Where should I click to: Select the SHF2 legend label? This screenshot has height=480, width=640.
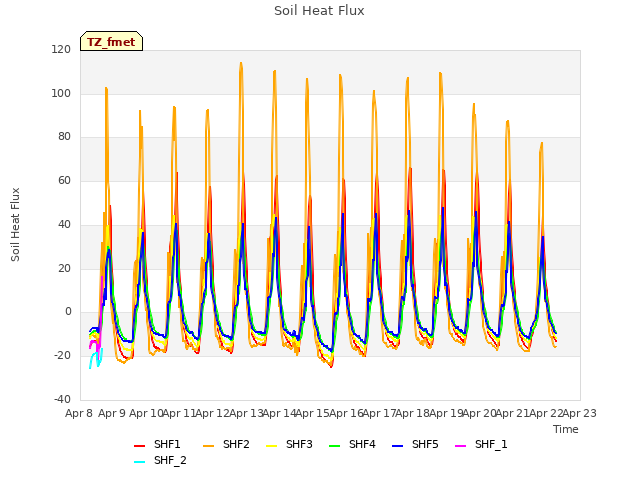pyautogui.click(x=236, y=444)
